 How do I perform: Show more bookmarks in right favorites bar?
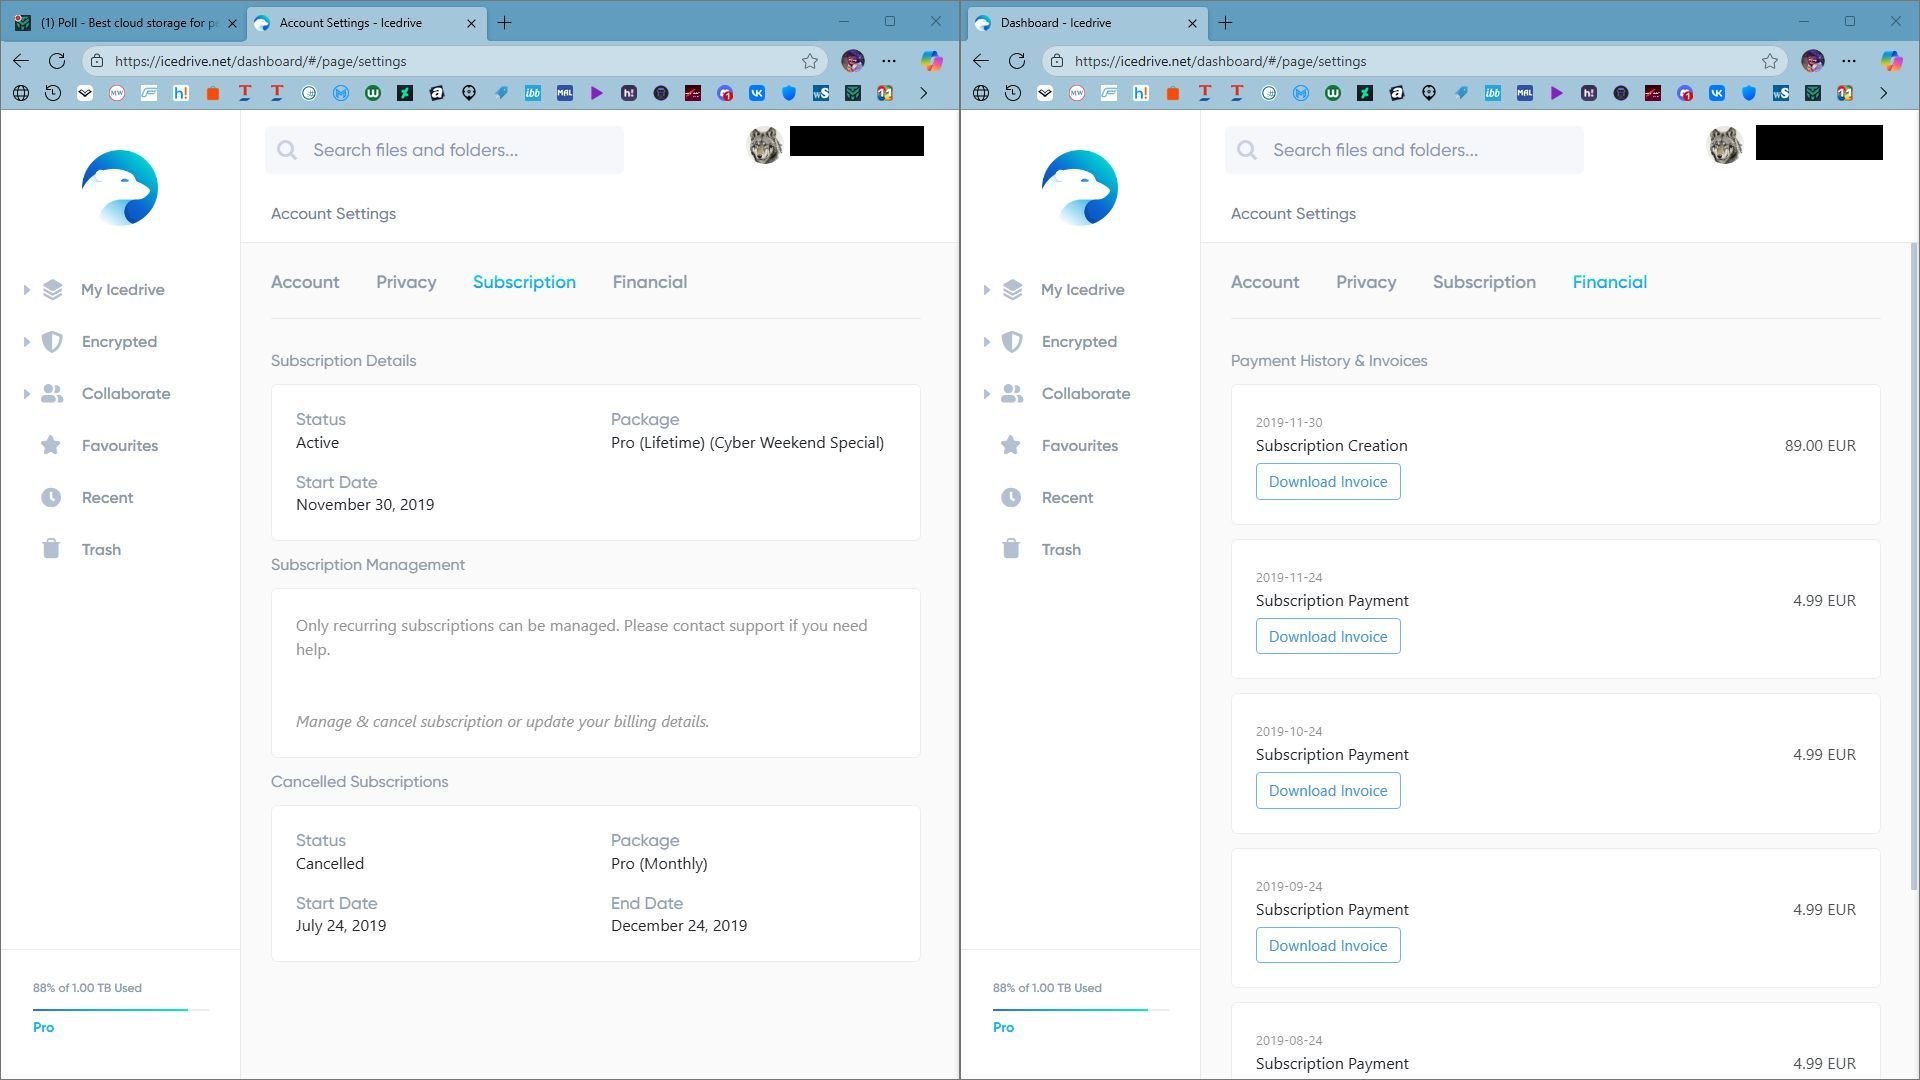coord(1883,93)
